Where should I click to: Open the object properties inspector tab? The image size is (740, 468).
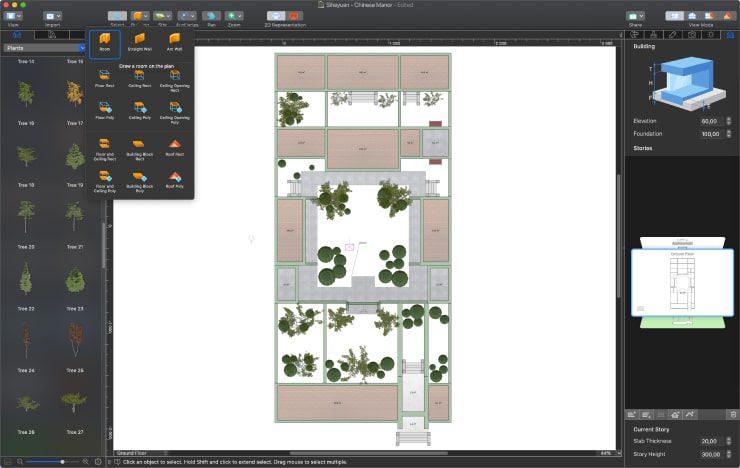[635, 34]
